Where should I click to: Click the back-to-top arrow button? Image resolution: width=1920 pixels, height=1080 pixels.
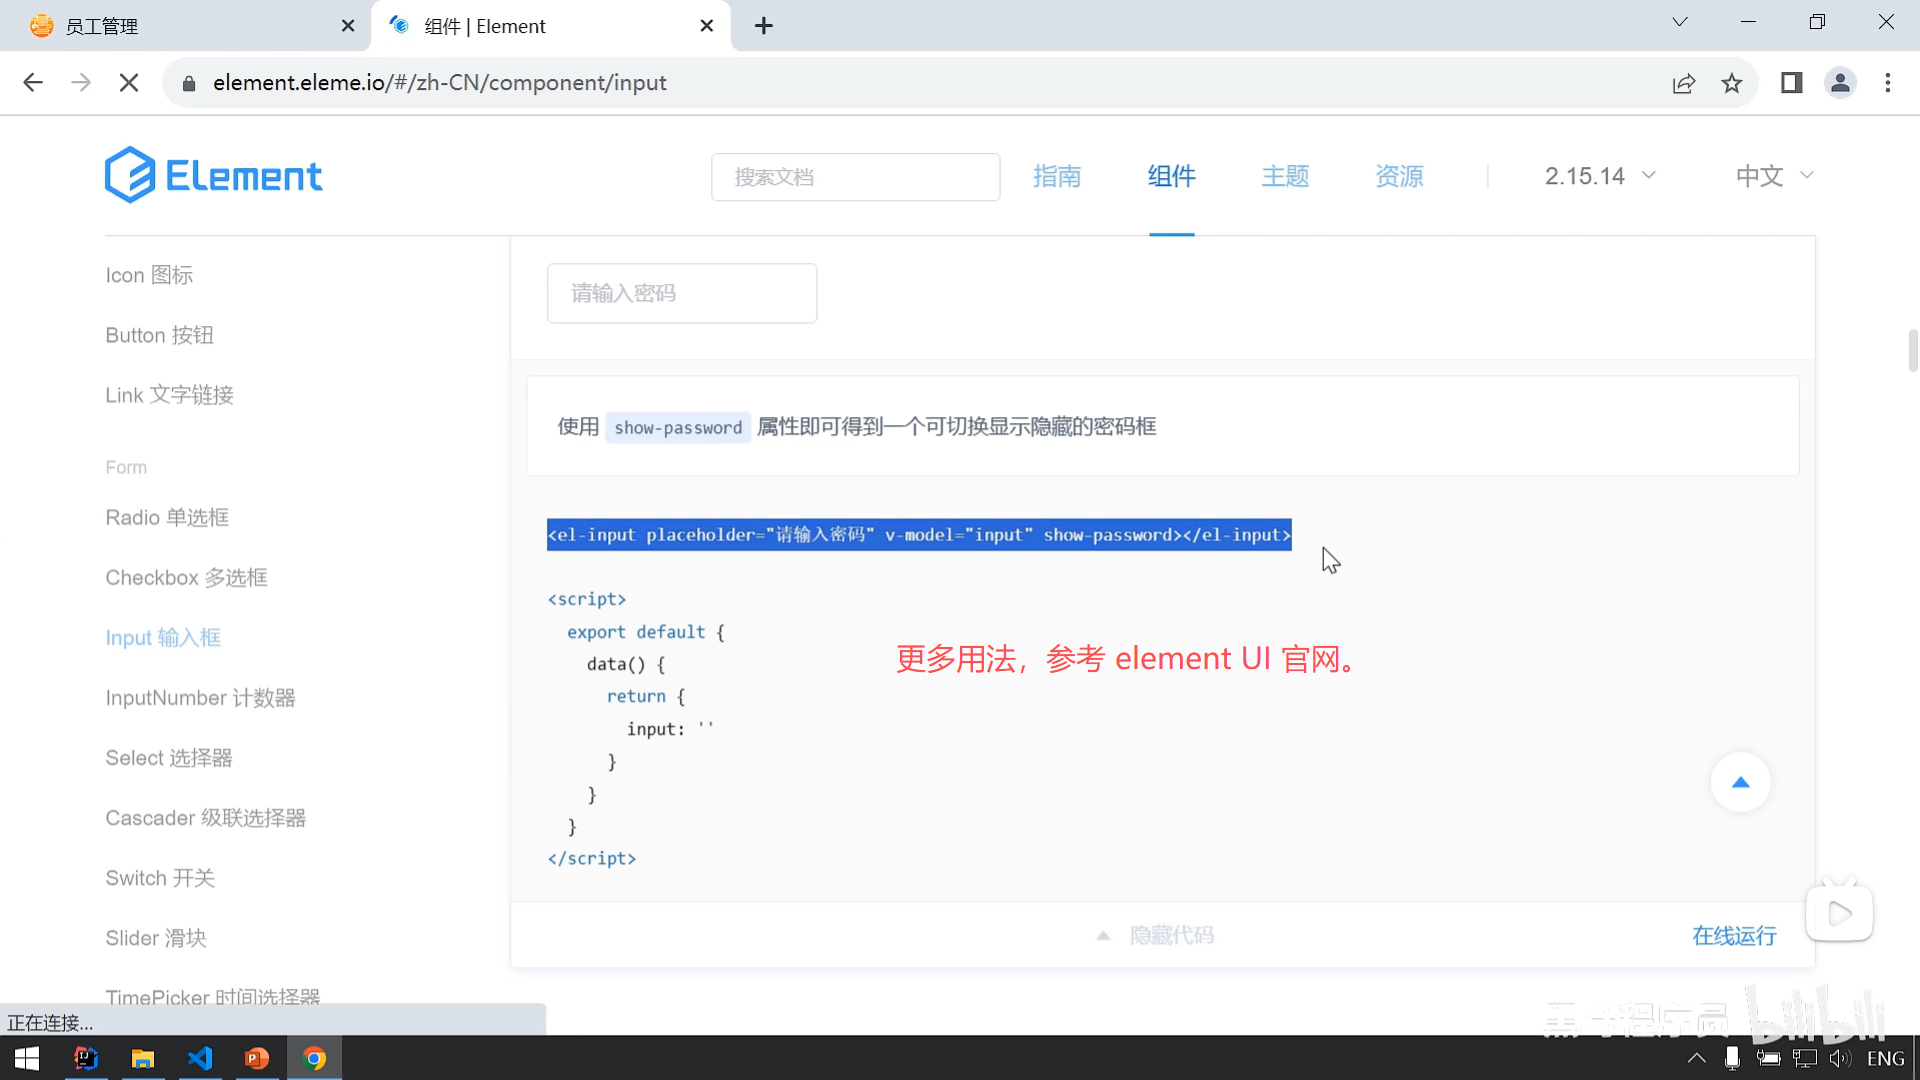tap(1740, 783)
